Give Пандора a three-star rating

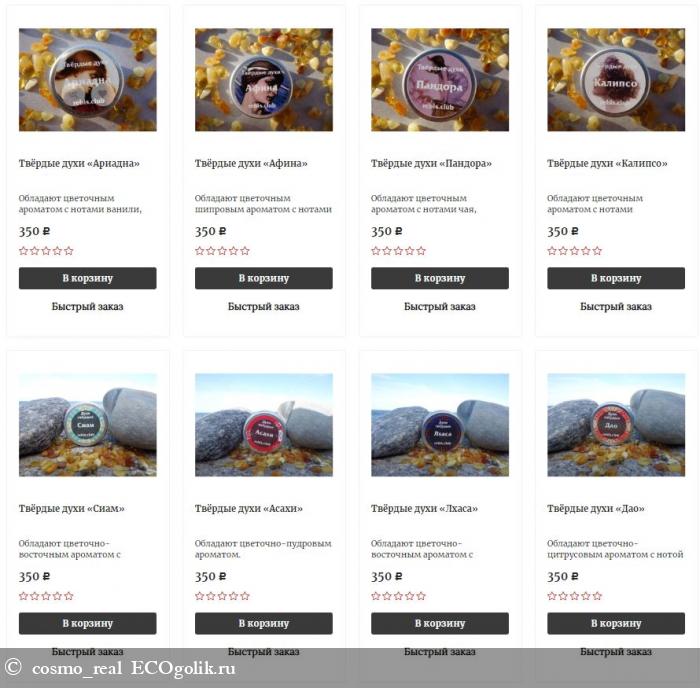tap(398, 251)
